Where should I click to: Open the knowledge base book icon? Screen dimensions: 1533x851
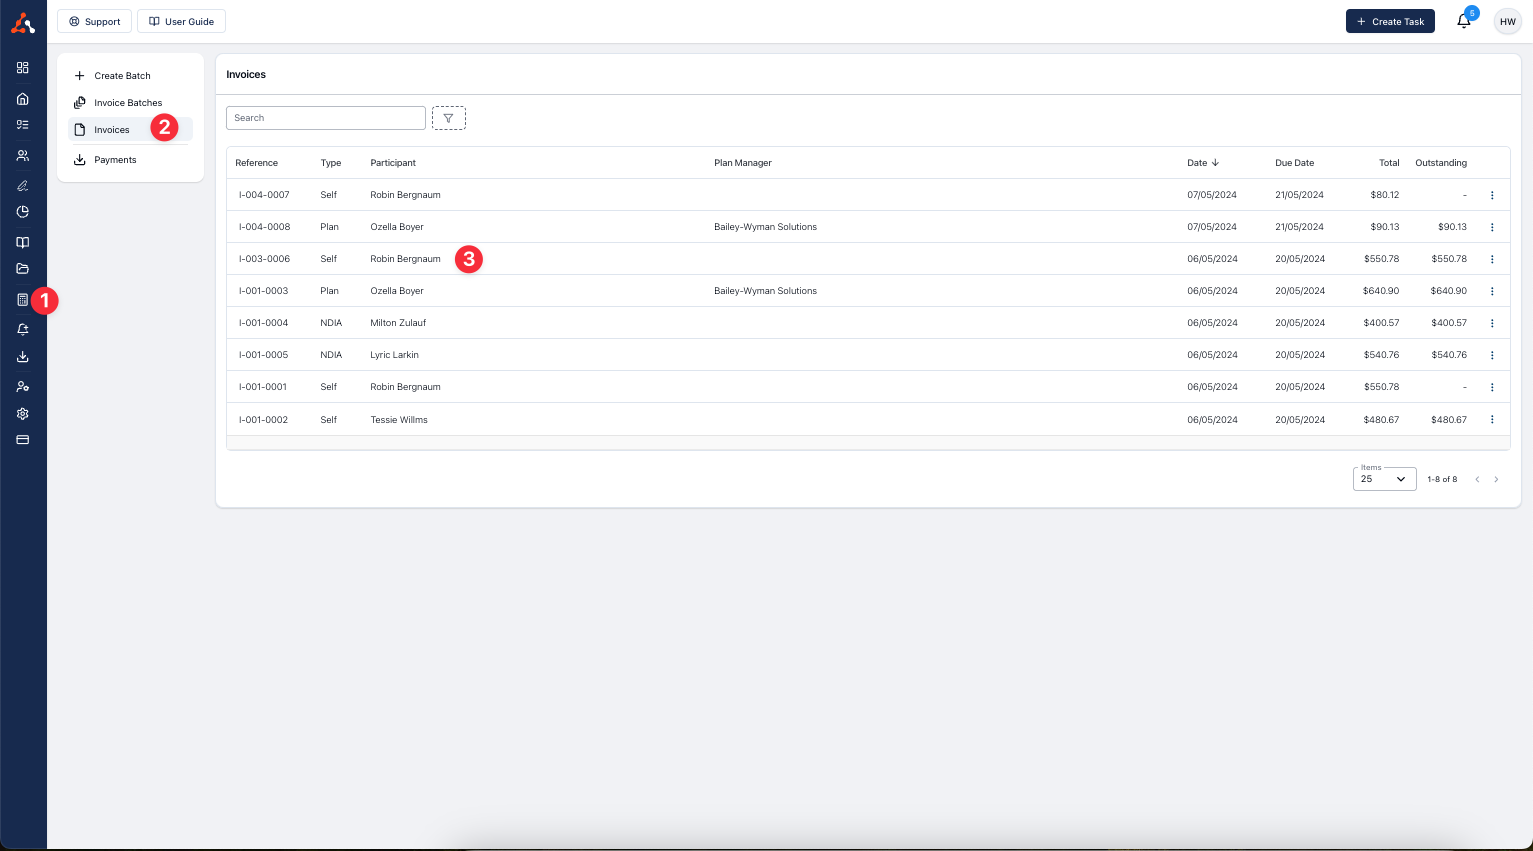pos(23,242)
